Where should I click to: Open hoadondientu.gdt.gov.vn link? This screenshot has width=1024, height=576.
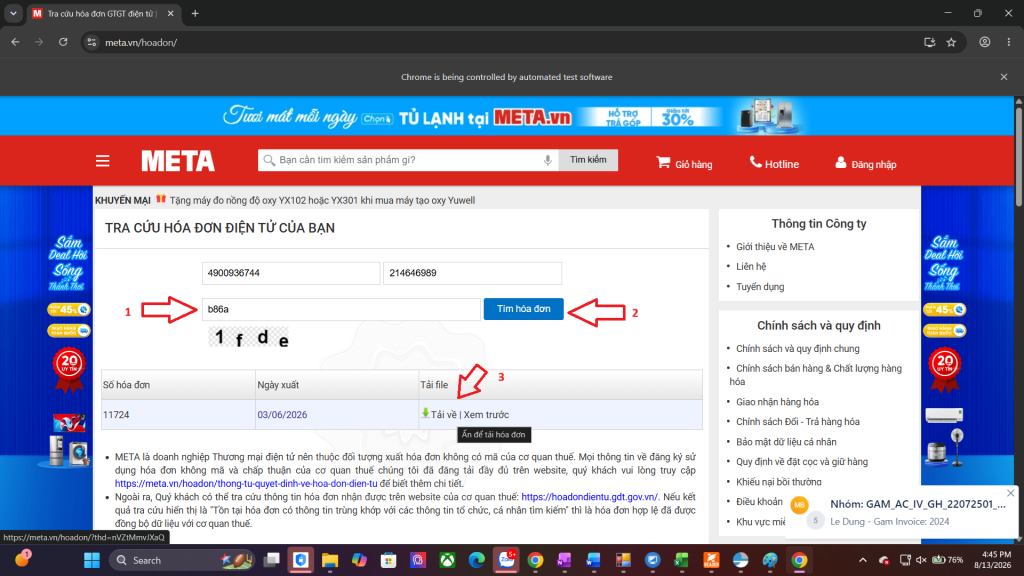(590, 497)
